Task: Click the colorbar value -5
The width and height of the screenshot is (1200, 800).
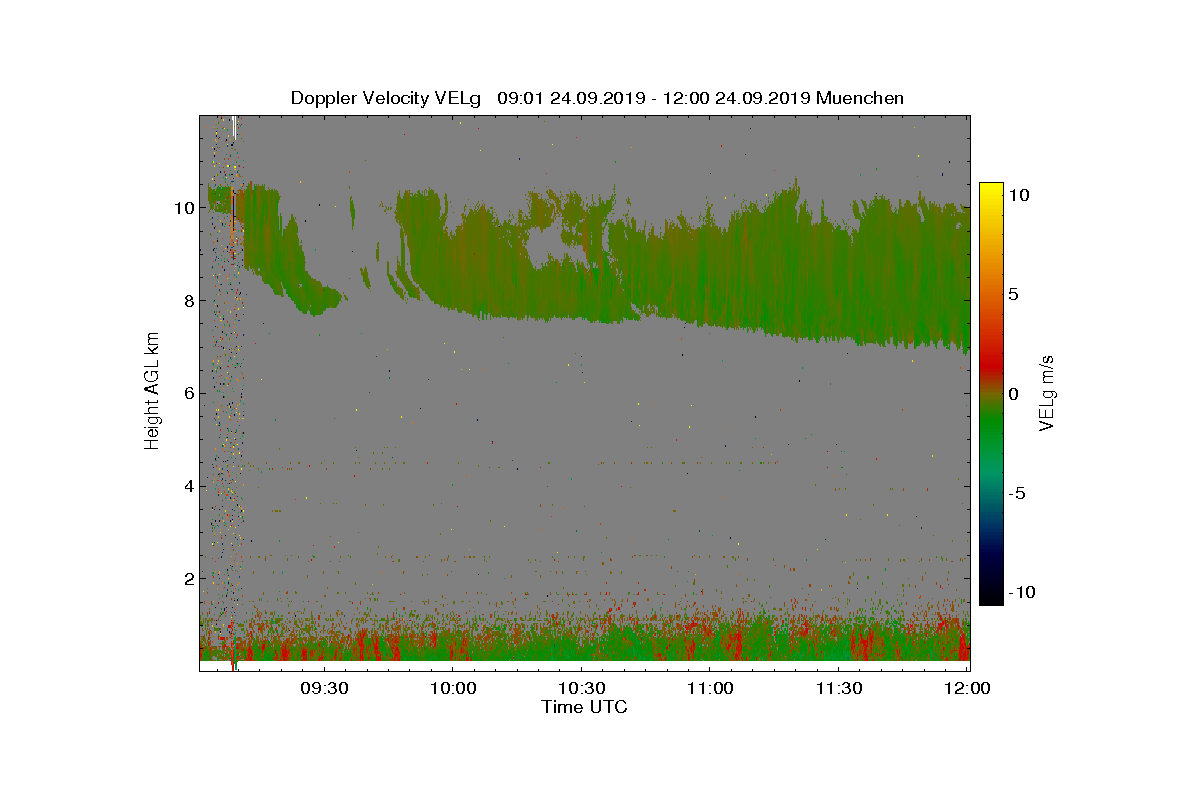Action: (1016, 493)
